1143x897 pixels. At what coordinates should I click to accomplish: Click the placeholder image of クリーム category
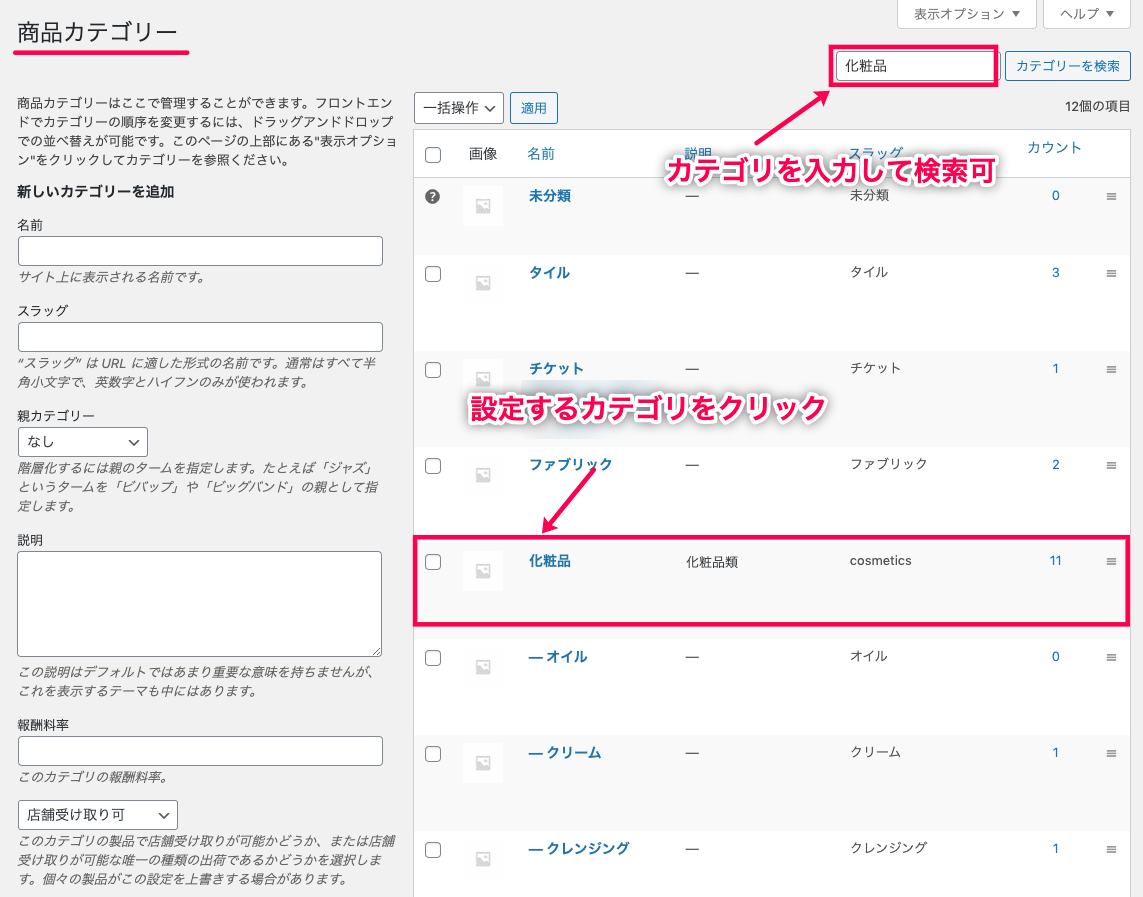click(x=483, y=763)
